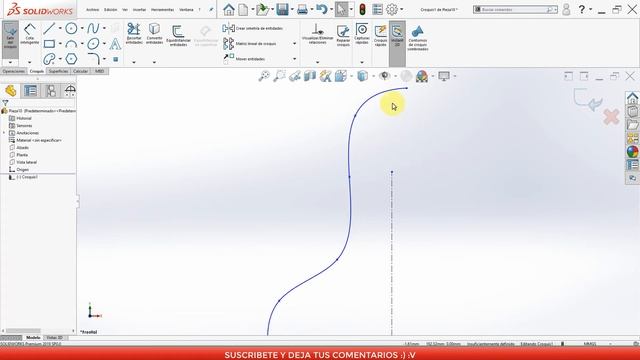
Task: Select the Rectangle sketch tool
Action: coord(49,43)
